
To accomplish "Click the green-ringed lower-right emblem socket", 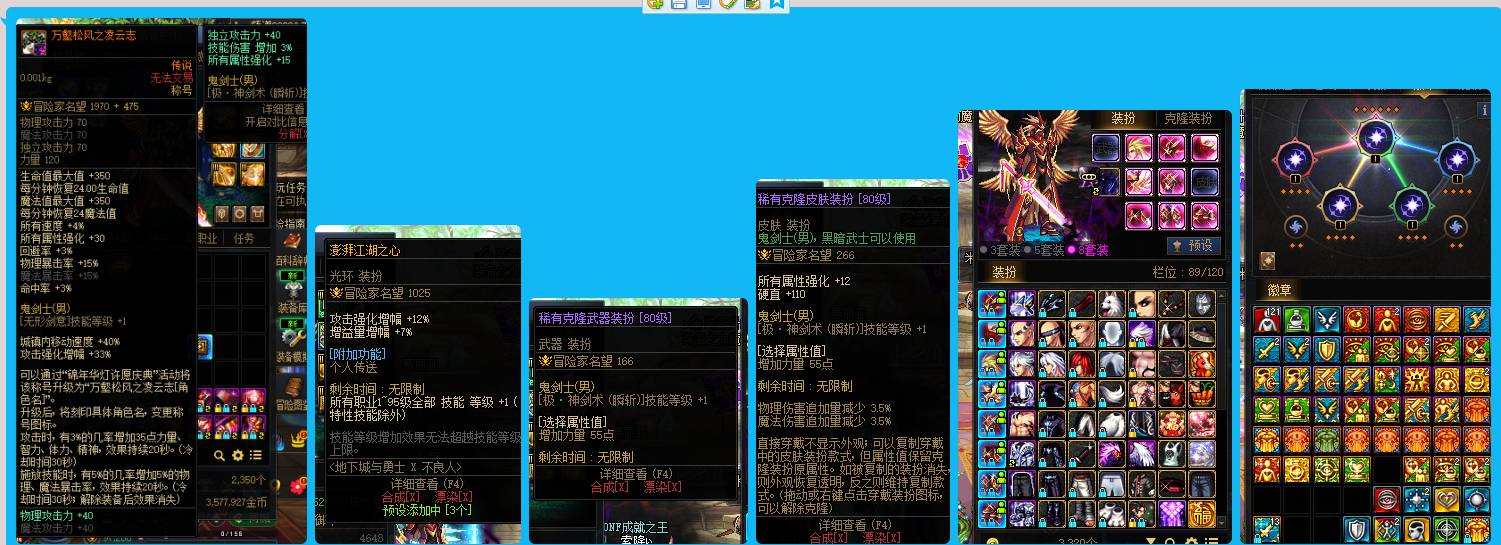I will (x=1412, y=206).
